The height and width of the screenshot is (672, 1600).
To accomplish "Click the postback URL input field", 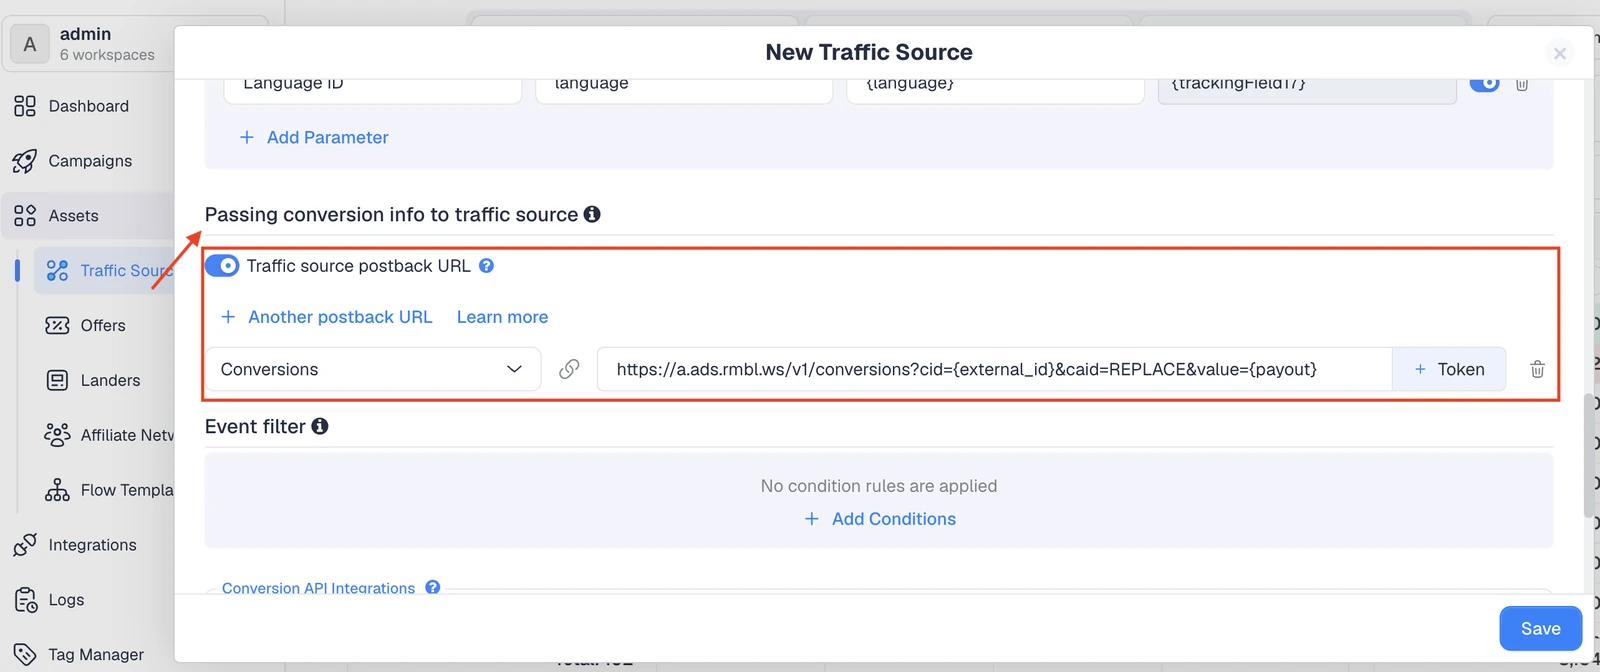I will (x=994, y=369).
